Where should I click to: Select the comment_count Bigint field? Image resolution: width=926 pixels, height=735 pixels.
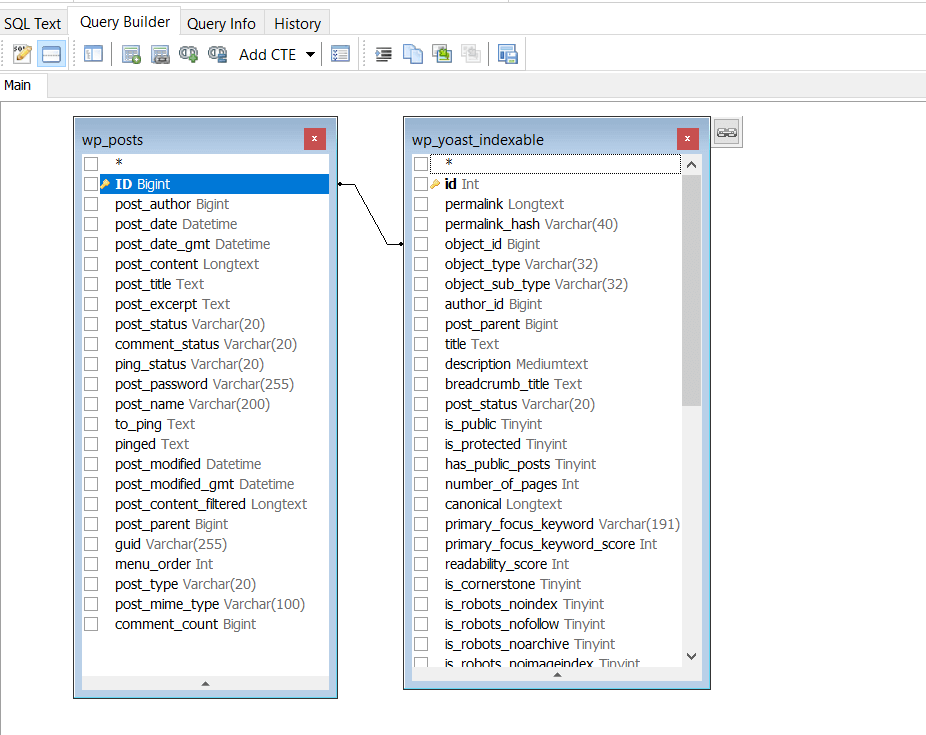[185, 624]
